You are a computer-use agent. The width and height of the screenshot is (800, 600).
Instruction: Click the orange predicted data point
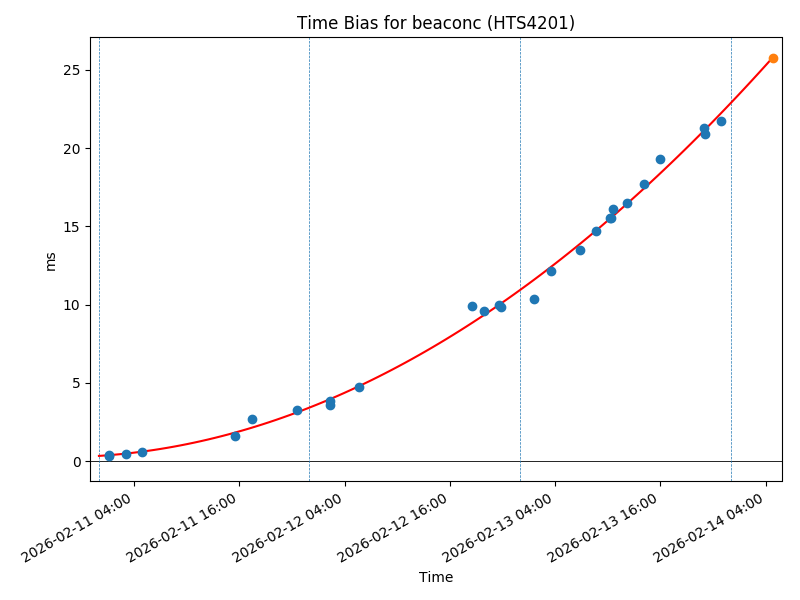pos(773,58)
